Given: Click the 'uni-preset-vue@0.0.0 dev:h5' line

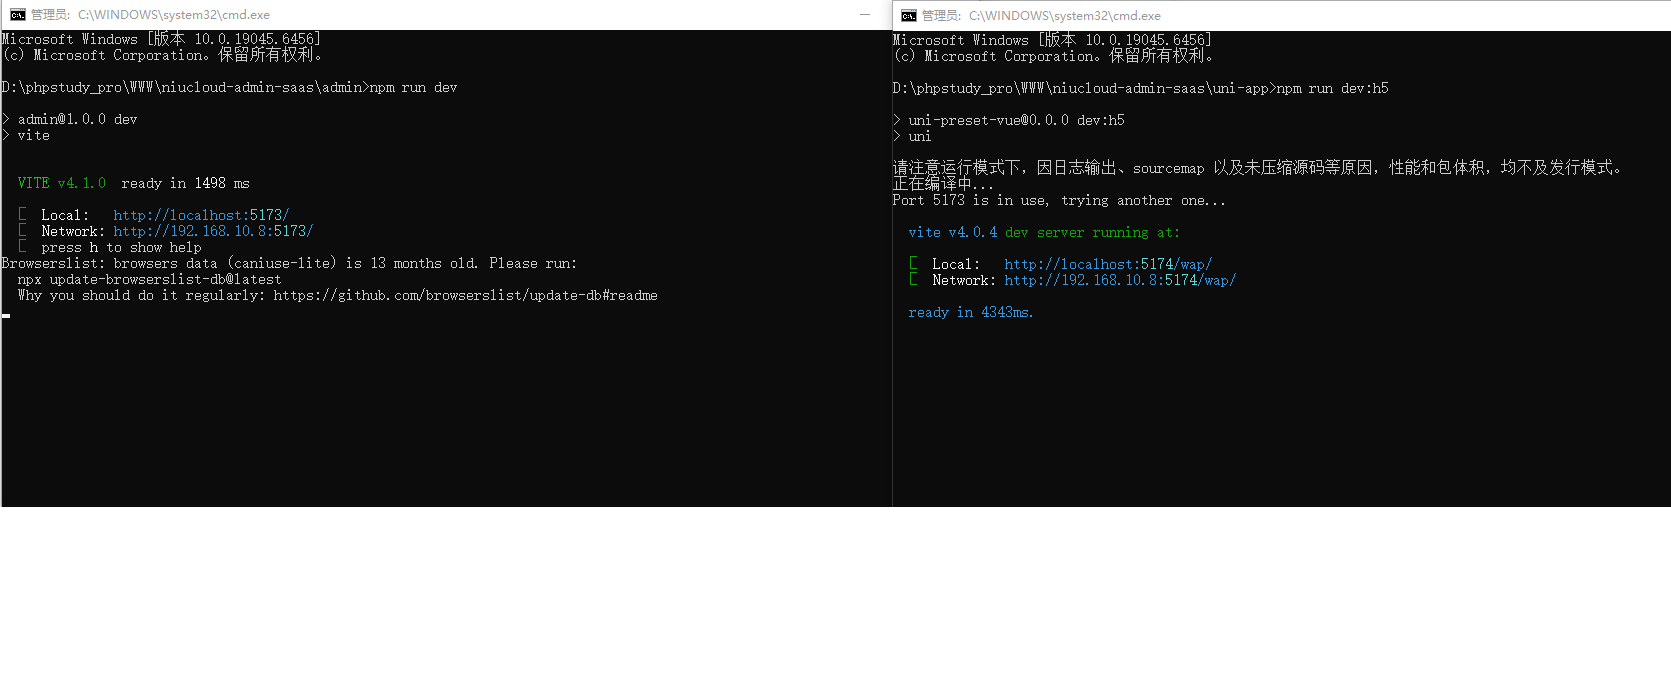Looking at the screenshot, I should [1016, 120].
